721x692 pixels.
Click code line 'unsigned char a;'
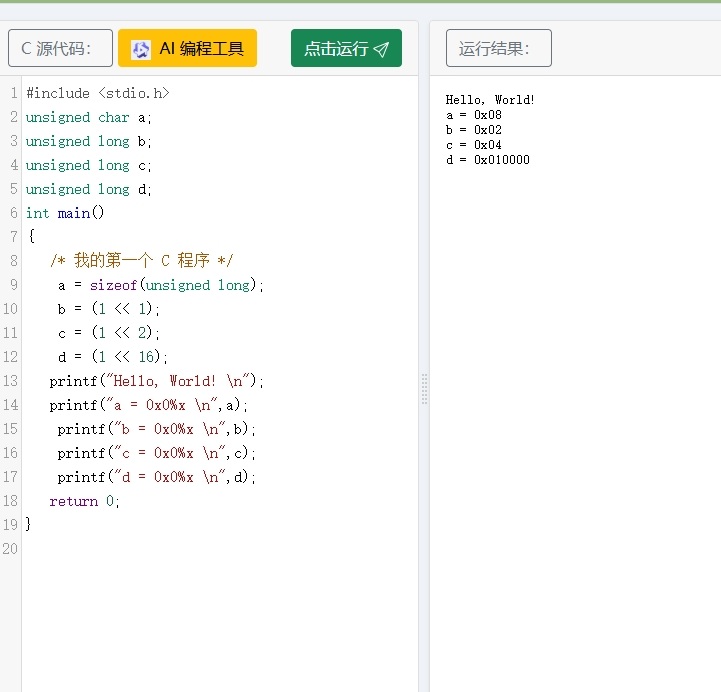point(88,117)
